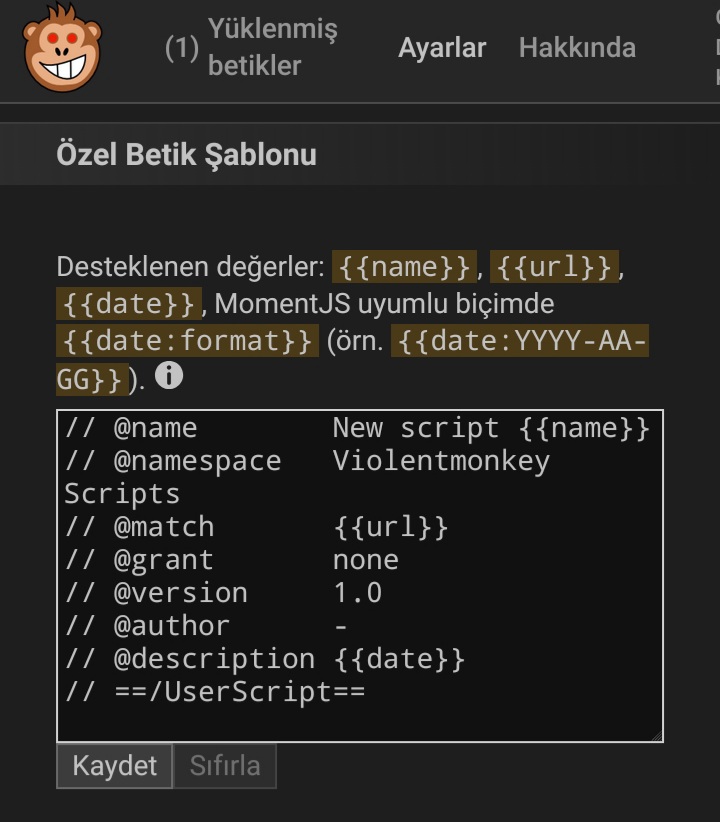Image resolution: width=720 pixels, height=822 pixels.
Task: Click the @version 1.0 line in editor
Action: 223,593
